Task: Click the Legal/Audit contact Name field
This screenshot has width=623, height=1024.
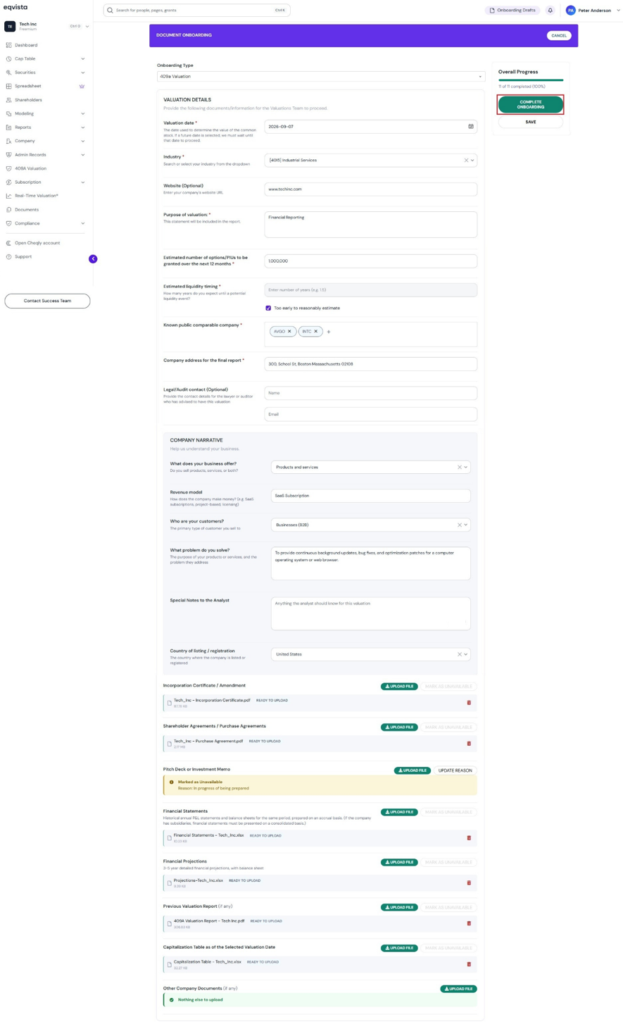Action: tap(370, 393)
